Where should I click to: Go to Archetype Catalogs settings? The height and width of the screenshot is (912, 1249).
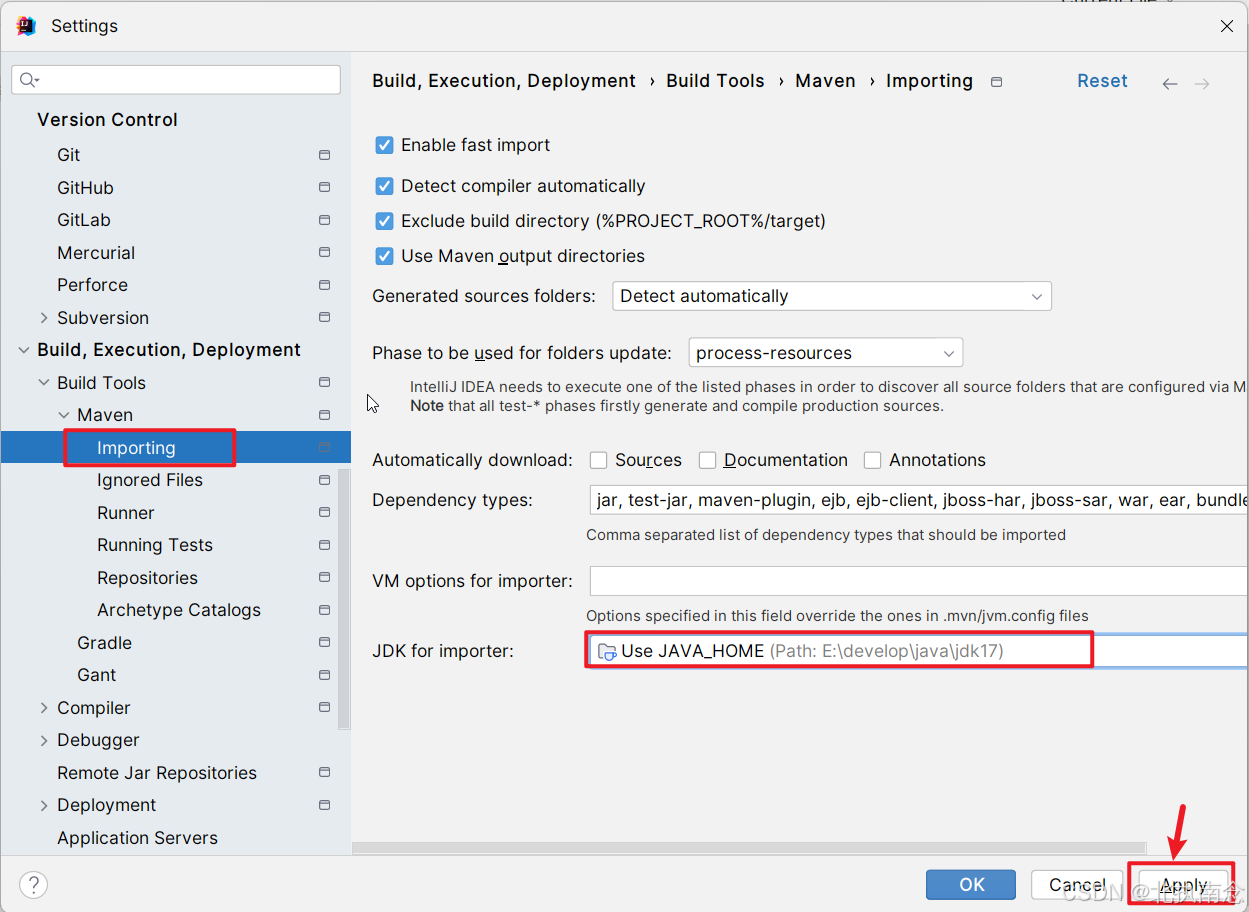(179, 610)
